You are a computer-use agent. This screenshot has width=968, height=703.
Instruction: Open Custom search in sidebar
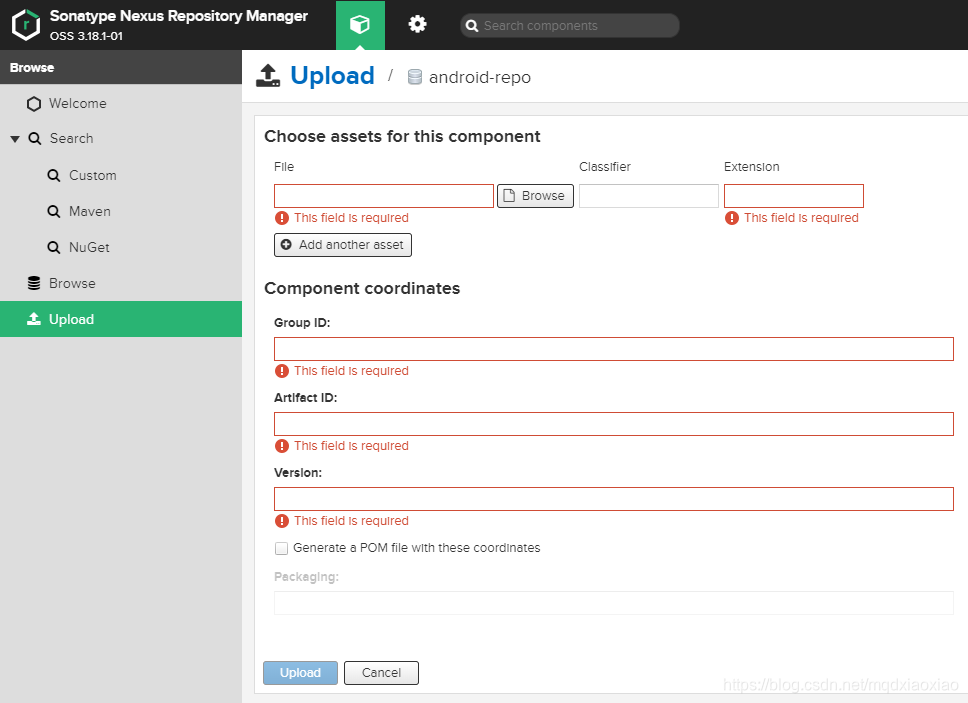tap(121, 175)
